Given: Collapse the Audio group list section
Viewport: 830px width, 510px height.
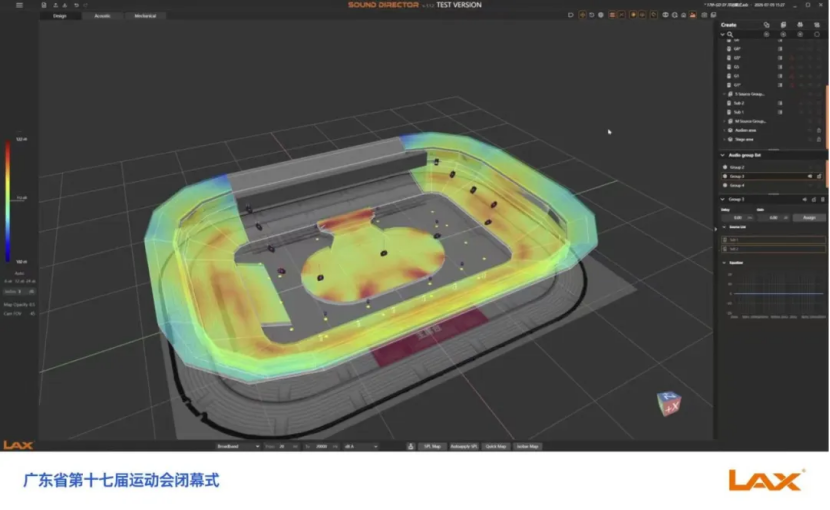Looking at the screenshot, I should point(723,155).
